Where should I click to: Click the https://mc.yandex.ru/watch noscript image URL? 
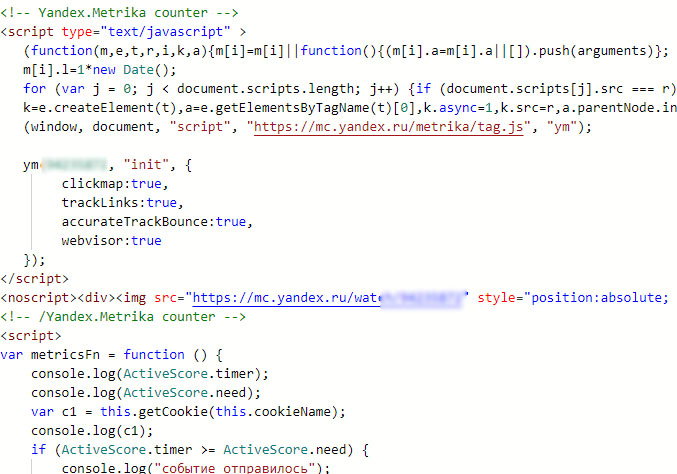(x=329, y=298)
